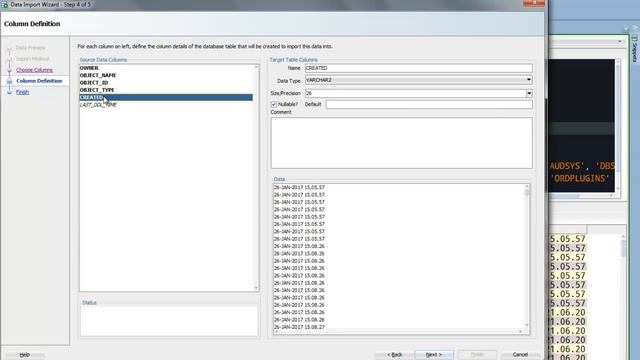This screenshot has height=360, width=640.
Task: Click the Back button
Action: point(394,355)
